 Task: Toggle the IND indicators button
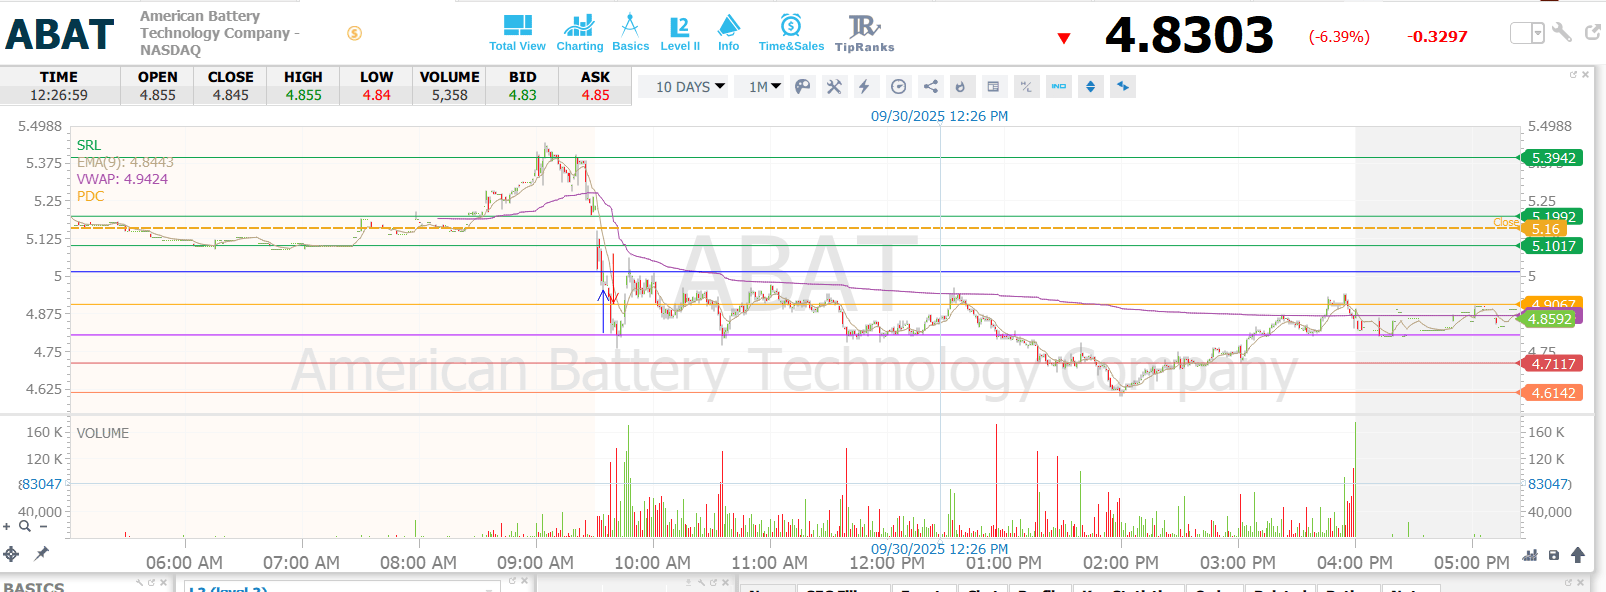(1058, 87)
